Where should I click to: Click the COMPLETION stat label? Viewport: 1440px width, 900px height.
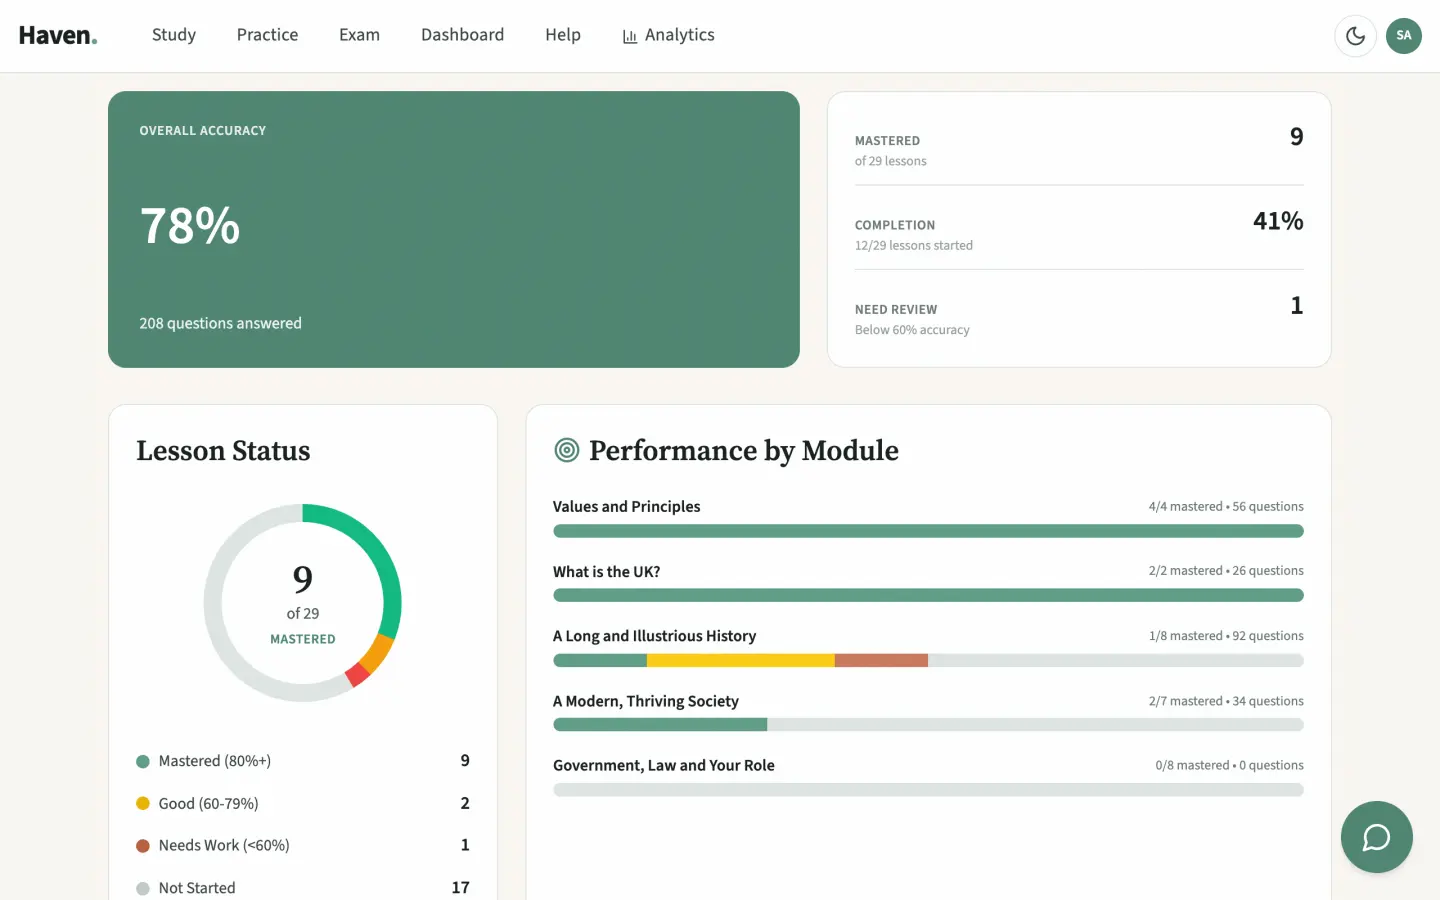[x=895, y=226]
